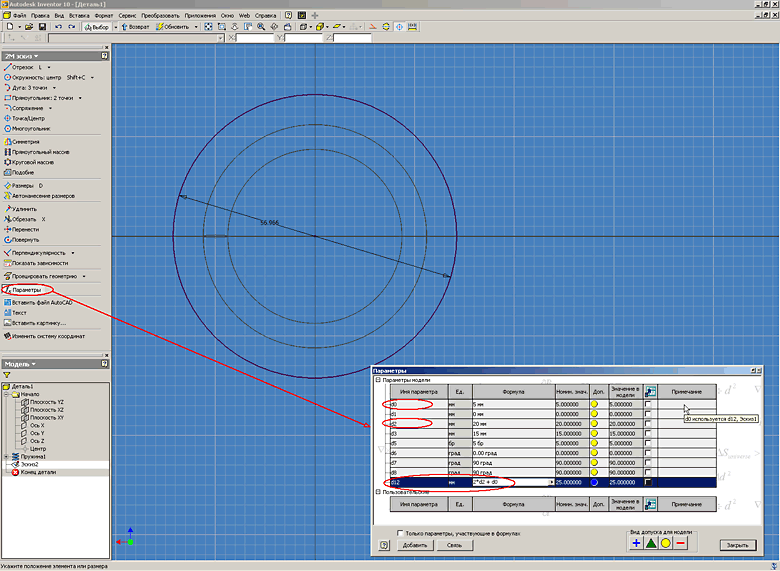Select the Текст tool in sketch panel

[15, 313]
